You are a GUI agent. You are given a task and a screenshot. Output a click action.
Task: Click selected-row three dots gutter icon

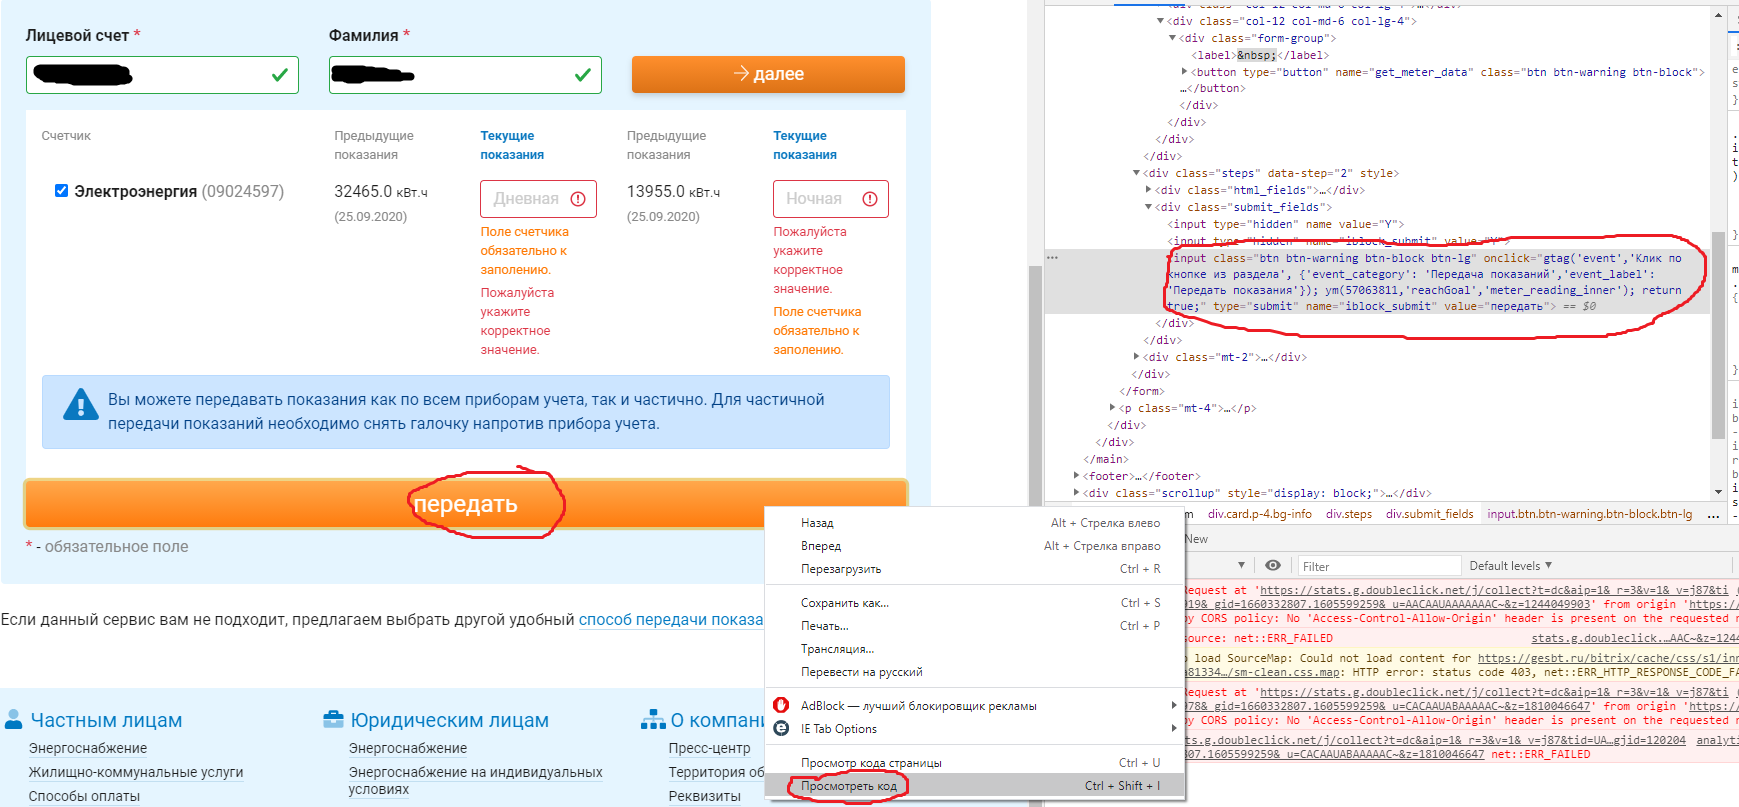point(1052,258)
